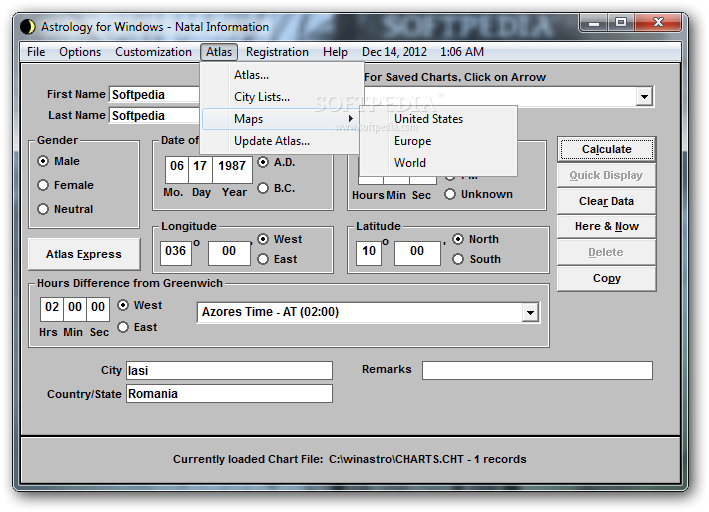Open the Customization menu
The width and height of the screenshot is (709, 512).
tap(153, 52)
